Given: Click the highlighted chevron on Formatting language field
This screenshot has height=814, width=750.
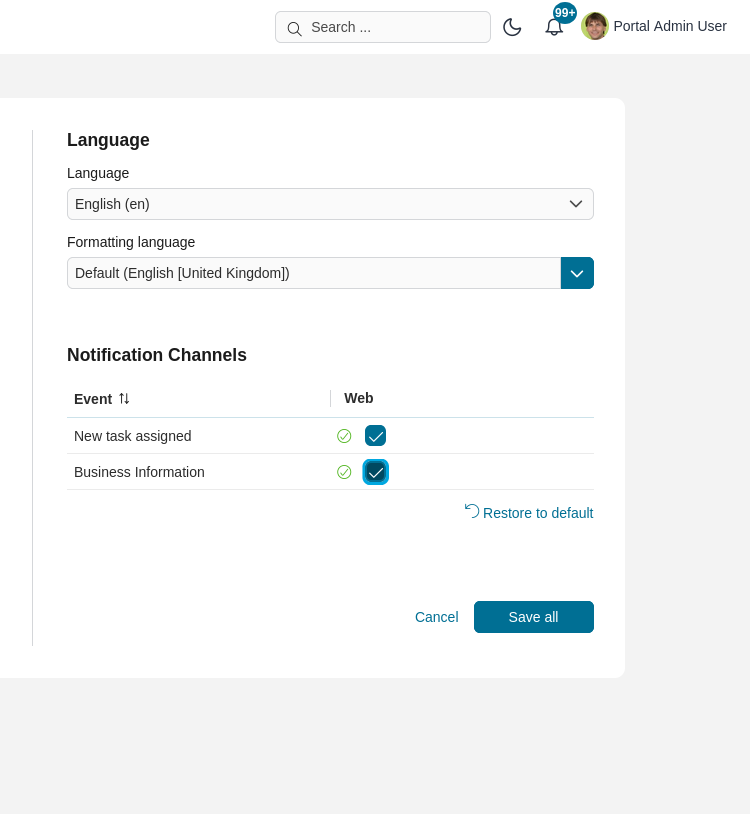Looking at the screenshot, I should pos(577,273).
